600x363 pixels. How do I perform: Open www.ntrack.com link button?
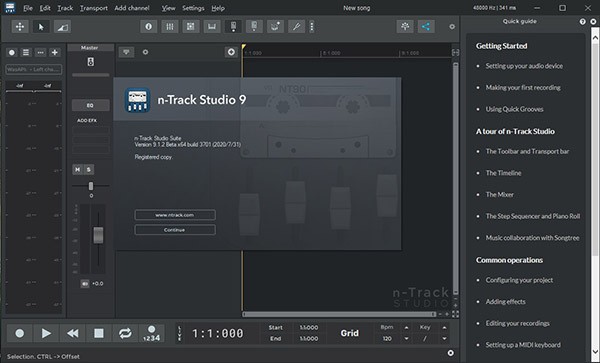click(175, 215)
